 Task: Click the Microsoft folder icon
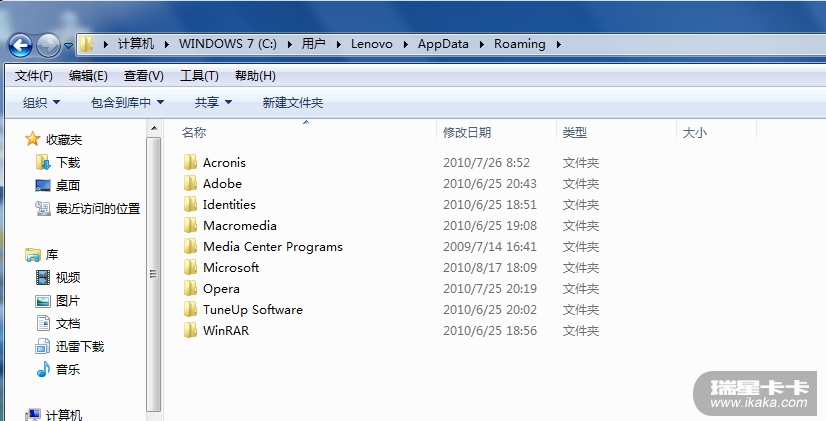point(190,268)
